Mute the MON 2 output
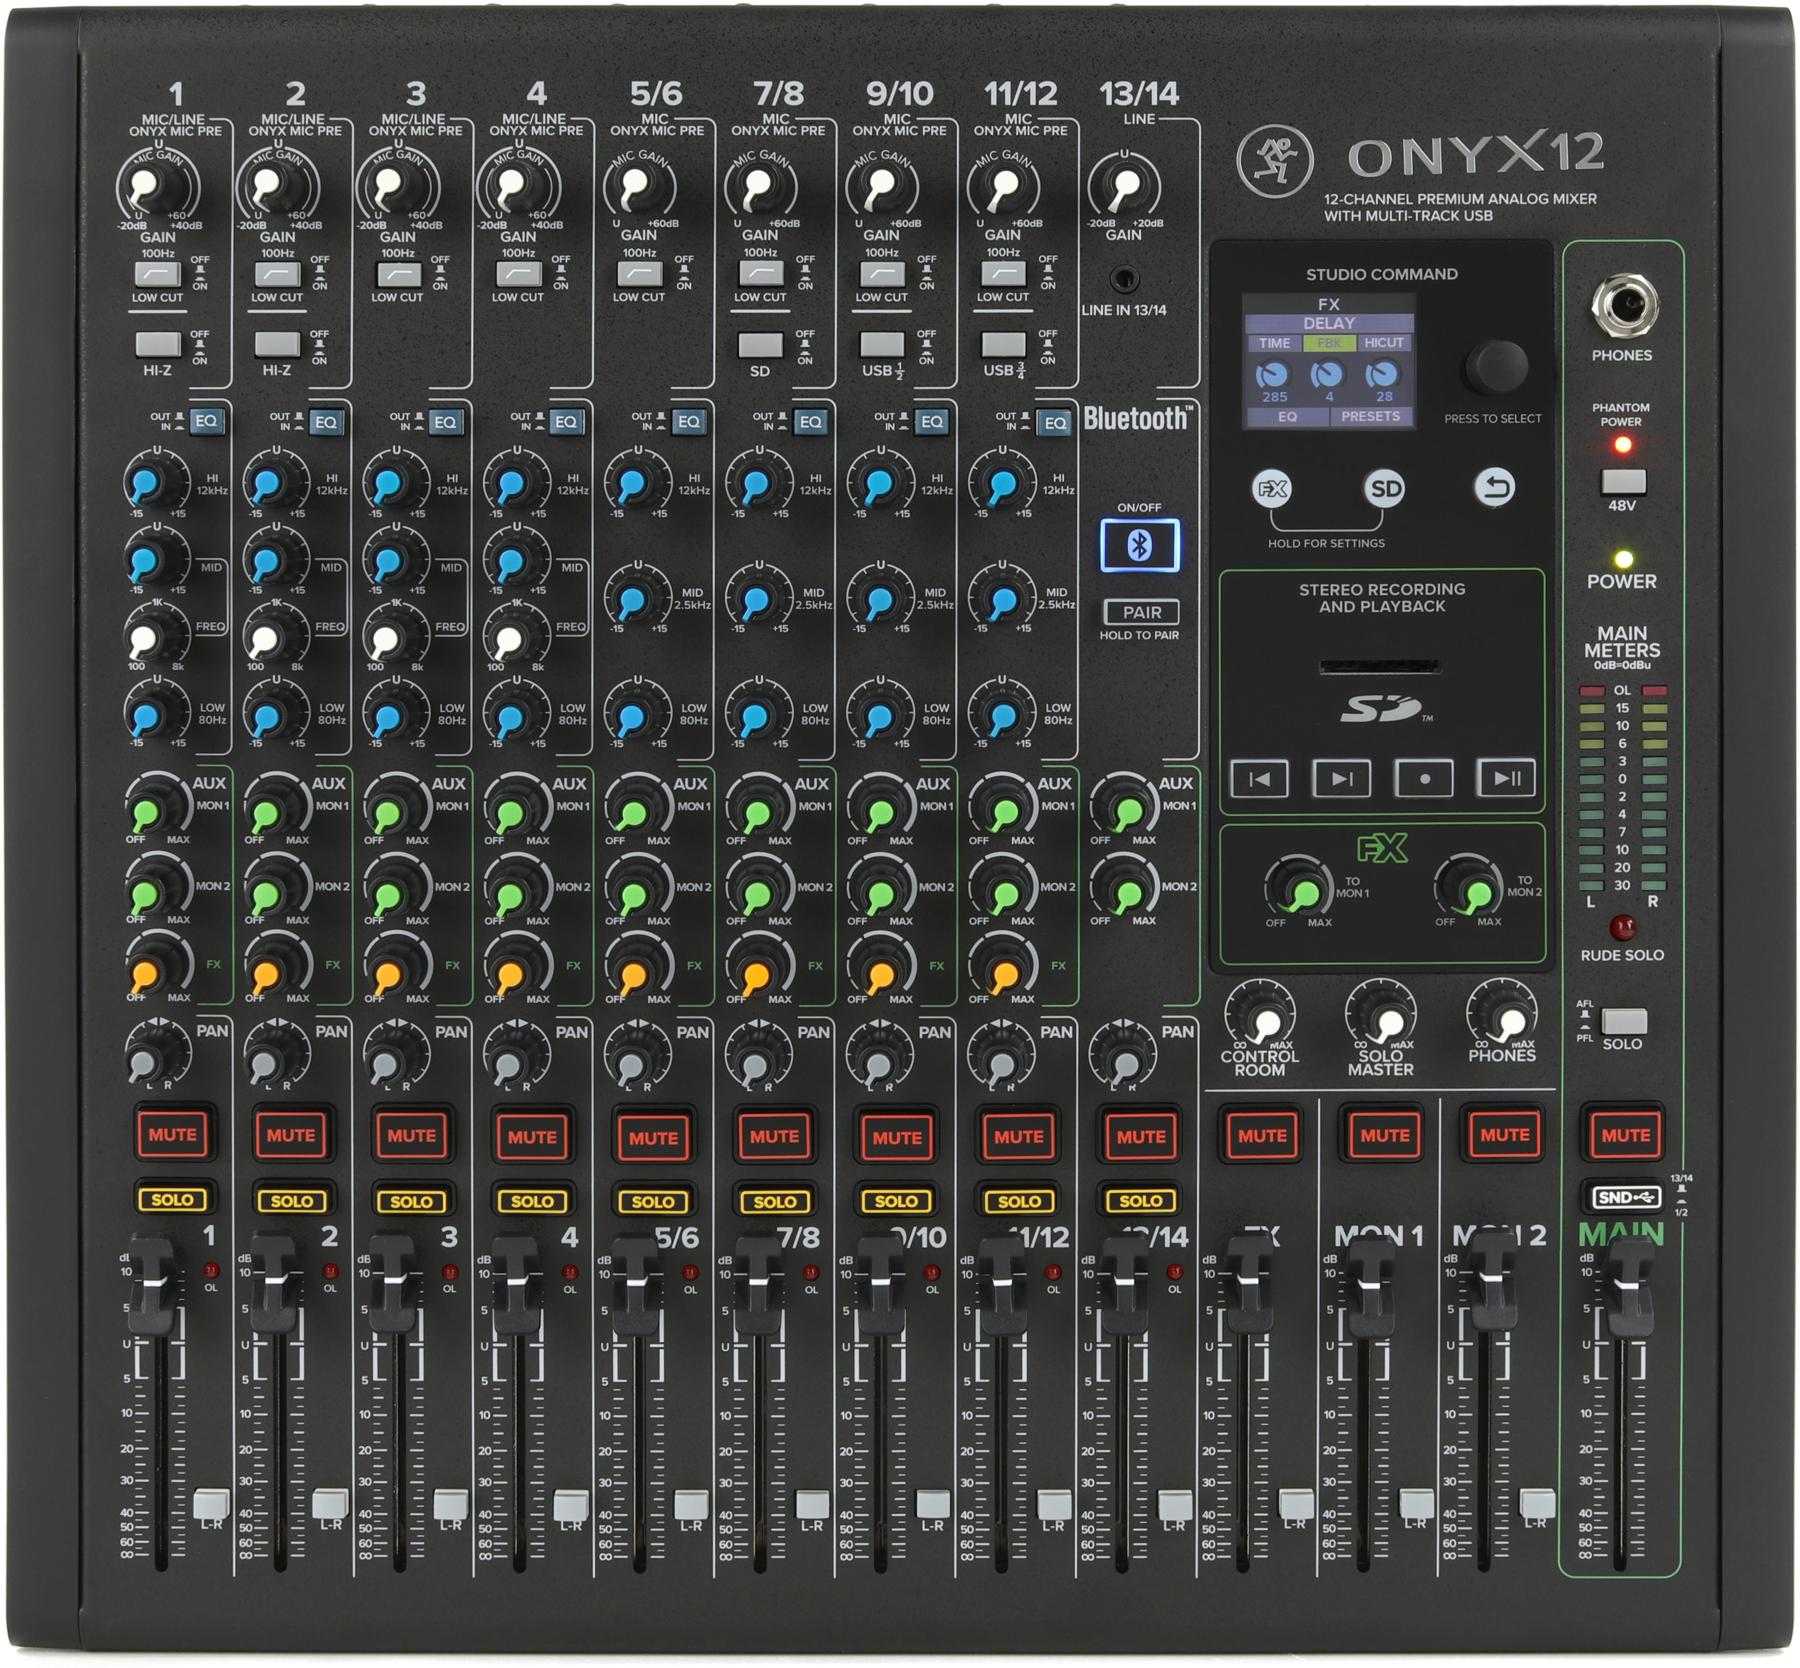 (1504, 1135)
